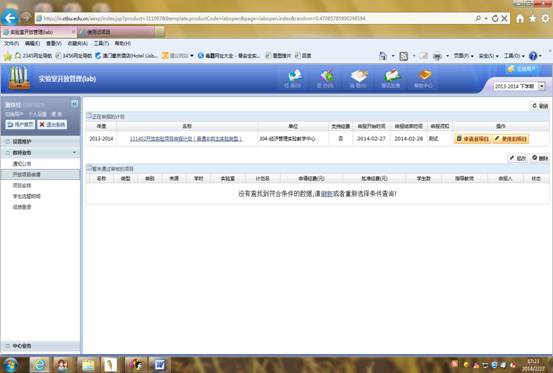Image resolution: width=553 pixels, height=373 pixels.
Task: Expand the 教师业务 sidebar section
Action: point(41,153)
